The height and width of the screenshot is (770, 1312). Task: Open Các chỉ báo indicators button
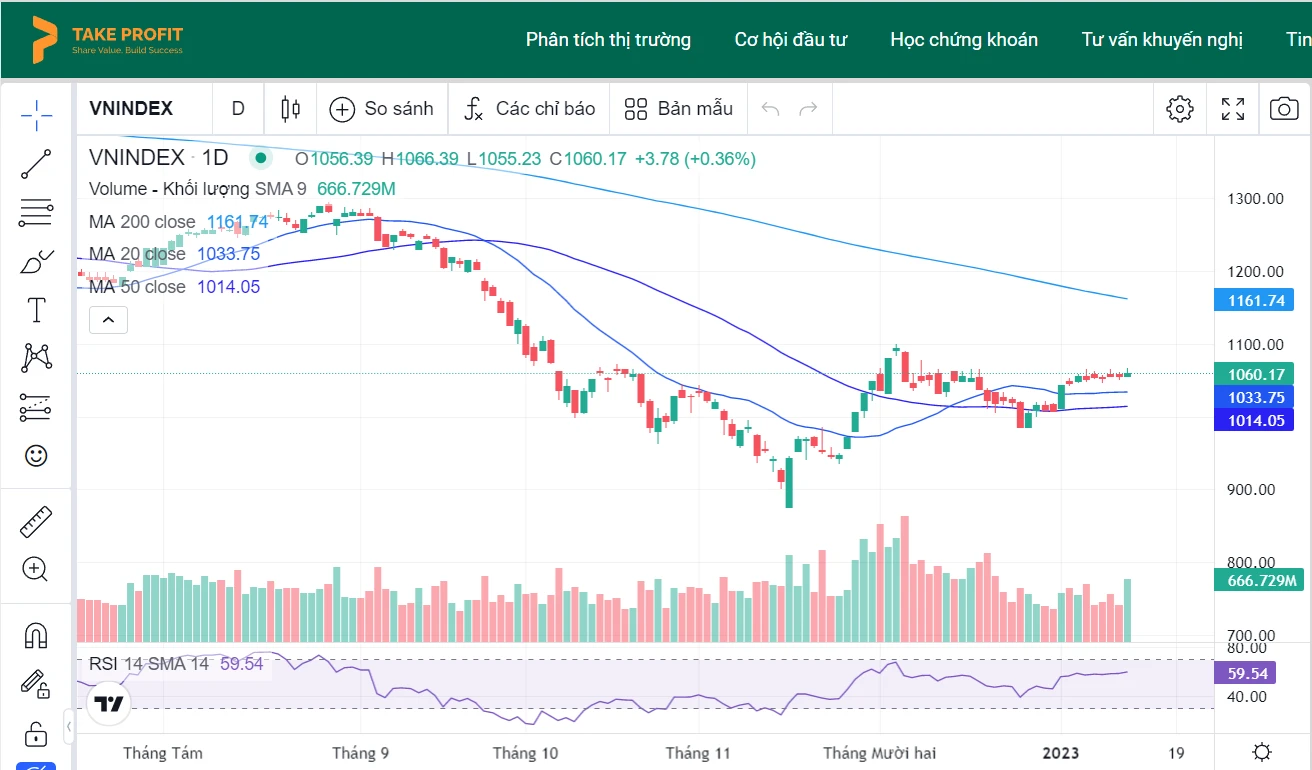529,109
